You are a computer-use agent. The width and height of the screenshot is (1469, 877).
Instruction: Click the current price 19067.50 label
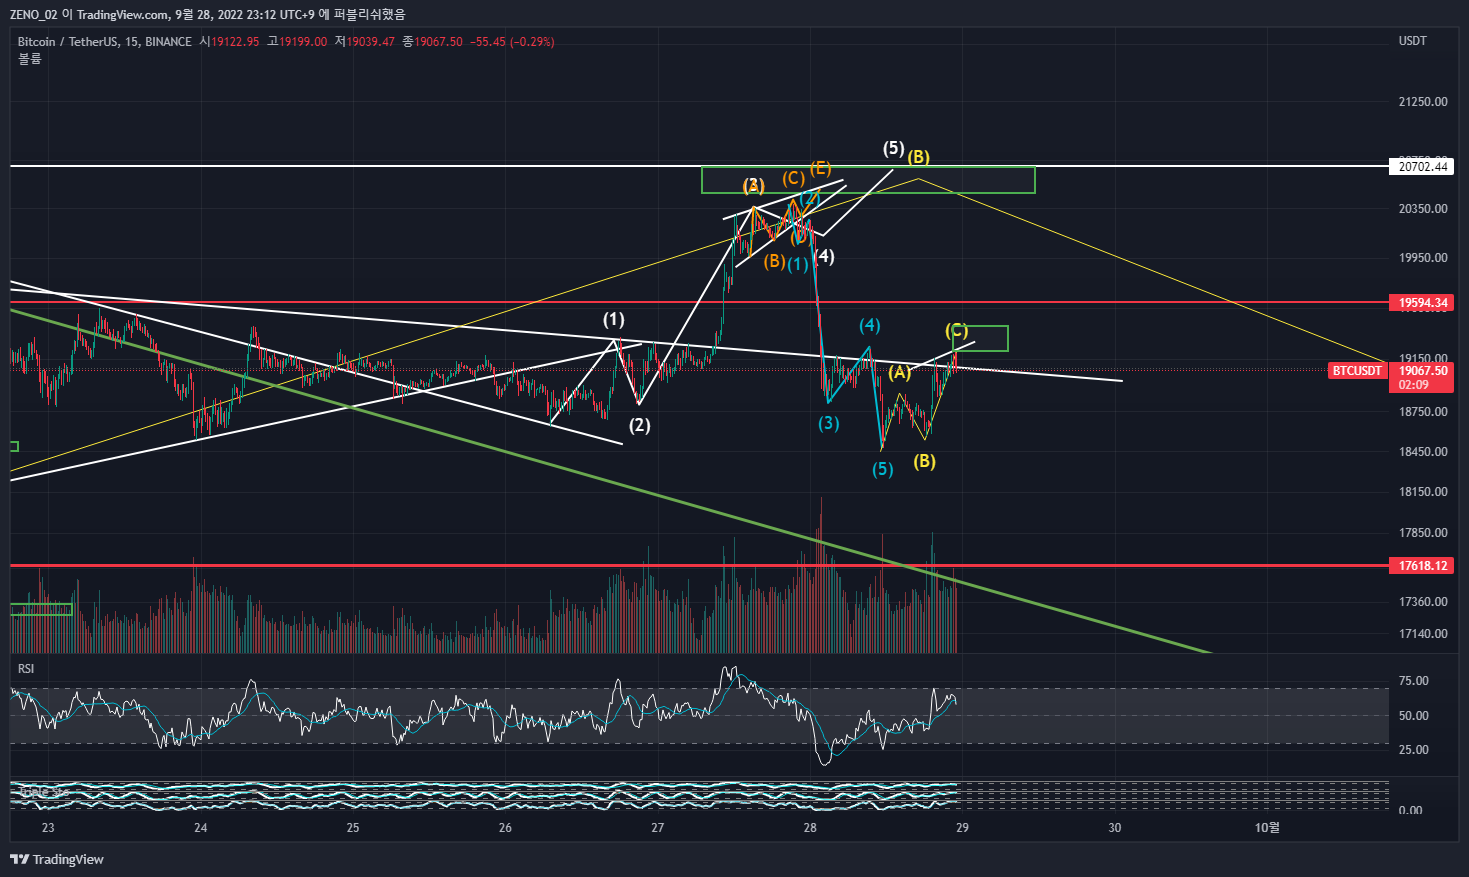click(x=1422, y=371)
